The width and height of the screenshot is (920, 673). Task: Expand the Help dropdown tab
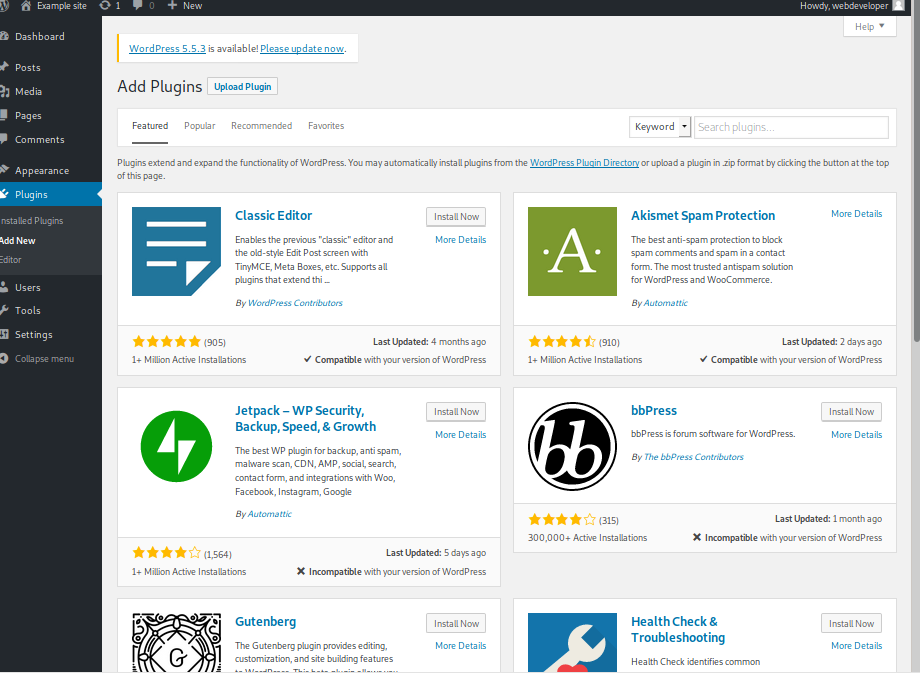(x=870, y=26)
